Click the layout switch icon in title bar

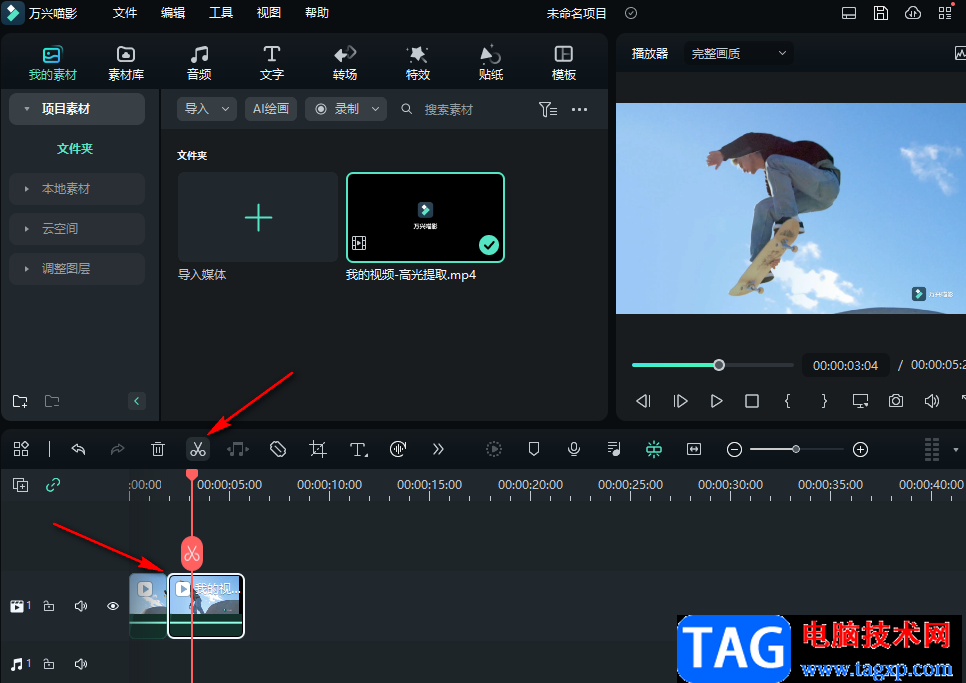pyautogui.click(x=849, y=13)
